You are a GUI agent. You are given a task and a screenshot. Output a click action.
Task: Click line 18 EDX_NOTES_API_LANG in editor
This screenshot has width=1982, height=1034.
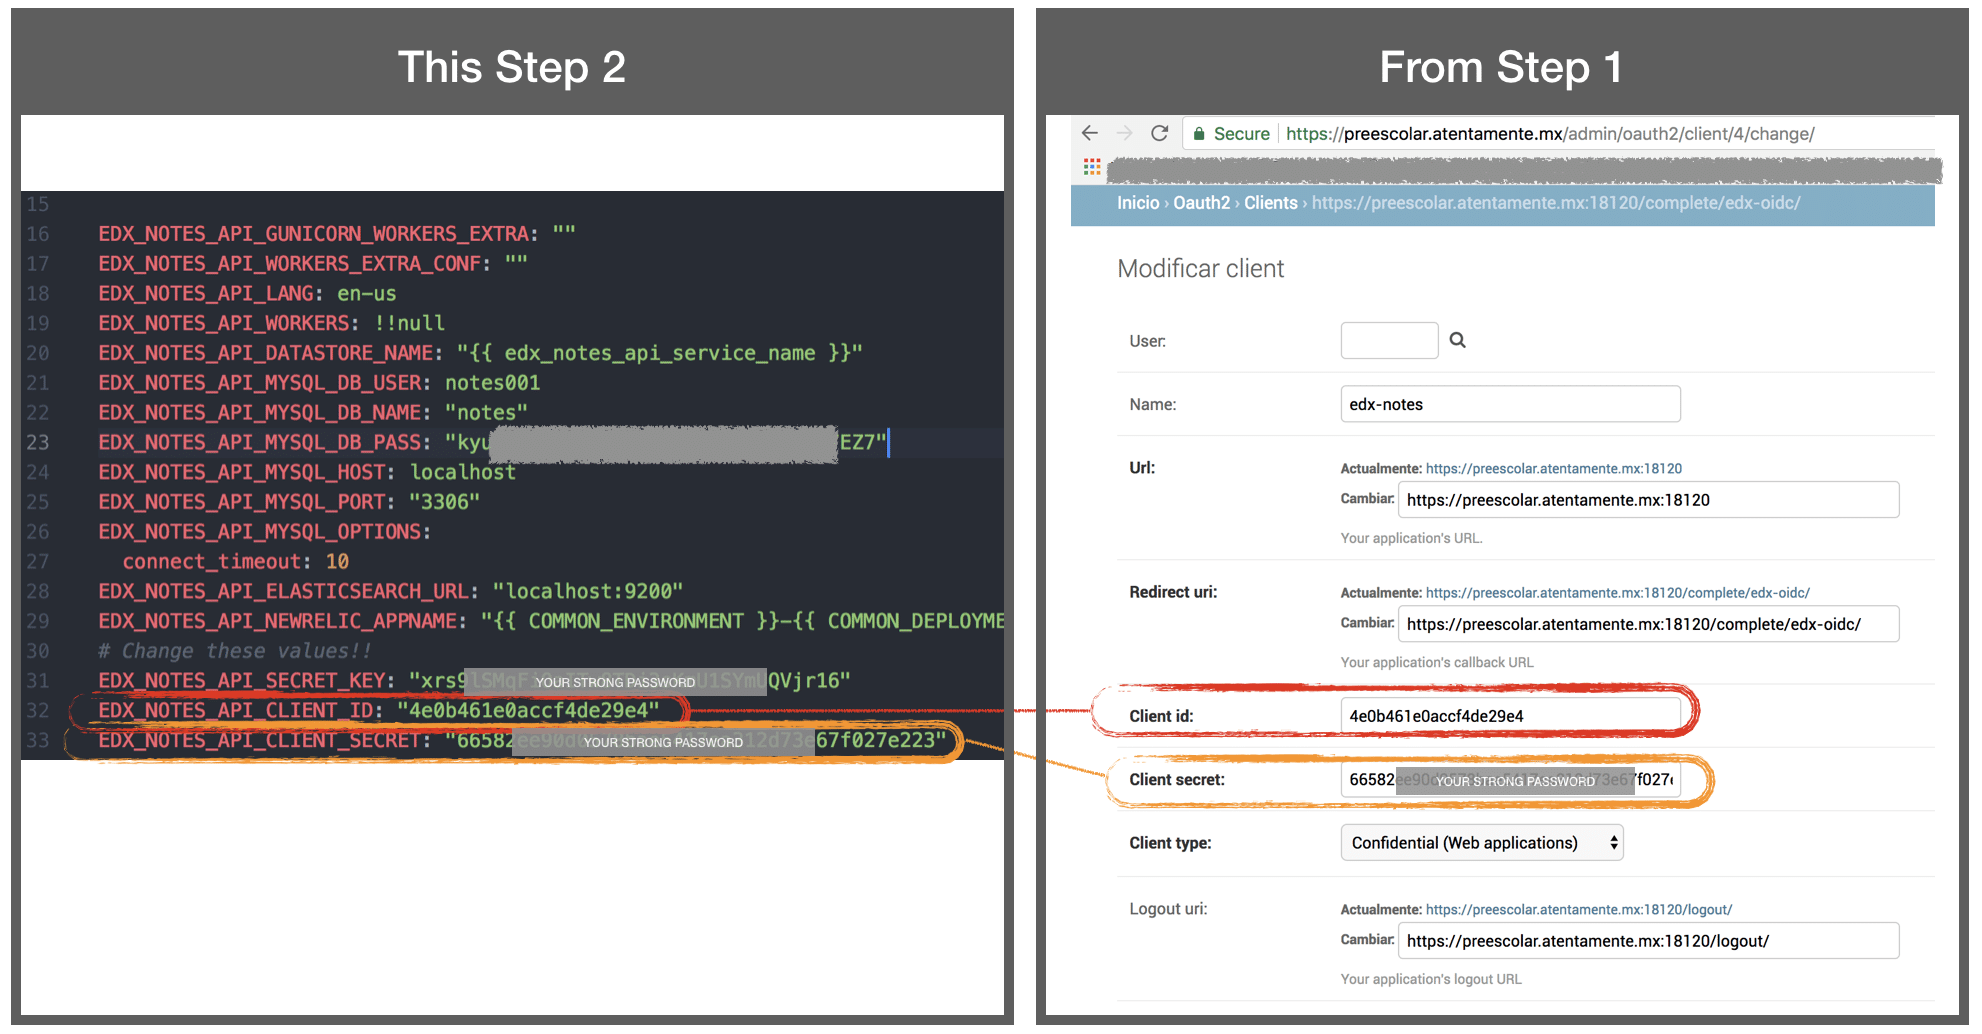pyautogui.click(x=247, y=294)
